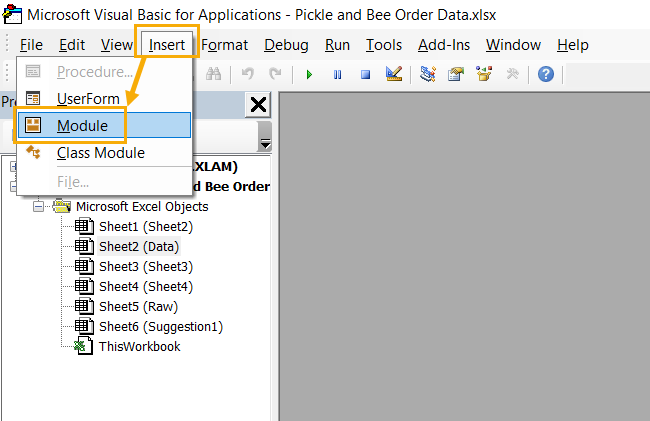Screen dimensions: 650x421
Task: Click Sheet5 (Raw) worksheet icon
Action: point(84,306)
